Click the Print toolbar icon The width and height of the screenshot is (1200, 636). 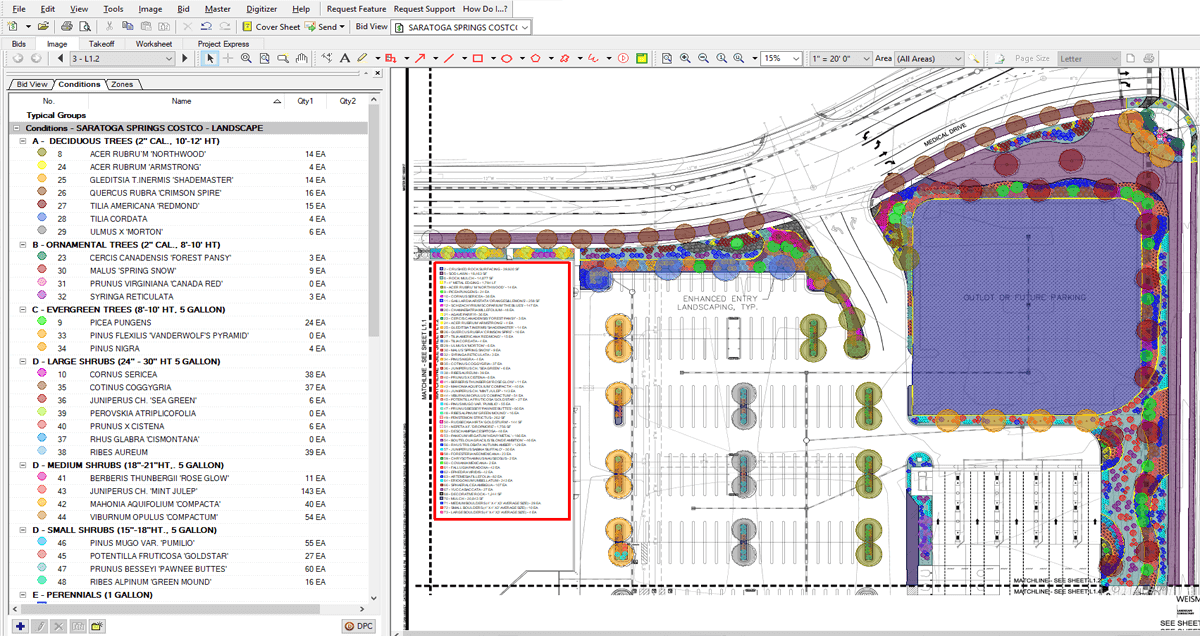point(66,26)
